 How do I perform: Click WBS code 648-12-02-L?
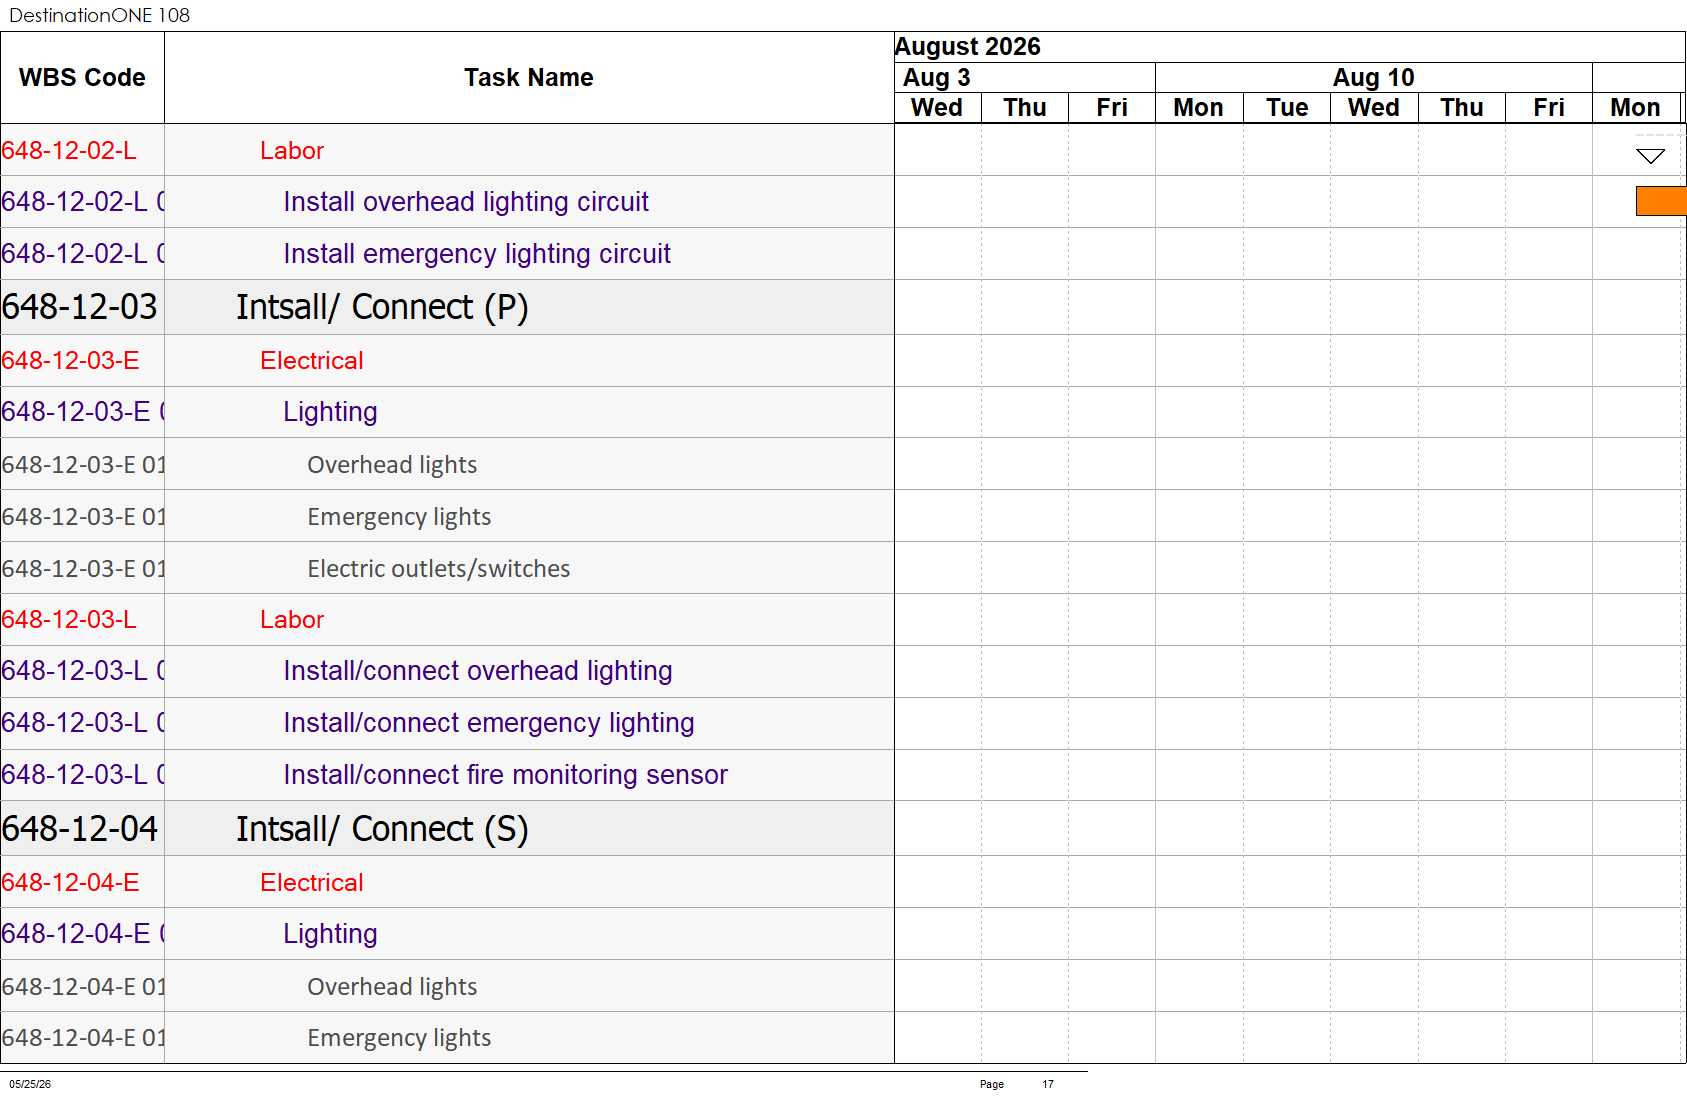tap(69, 150)
